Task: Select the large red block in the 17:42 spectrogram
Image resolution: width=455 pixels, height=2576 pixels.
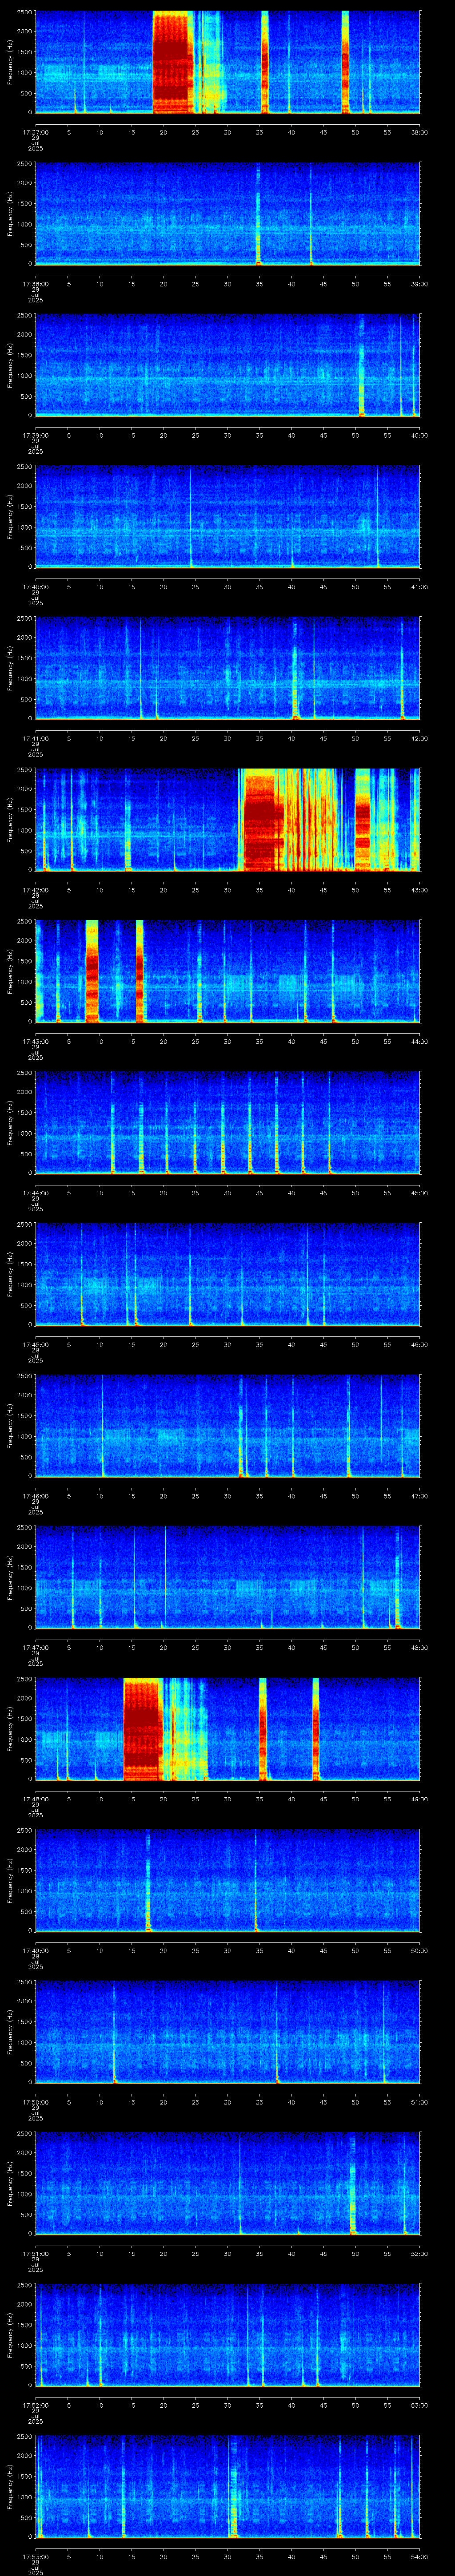Action: pyautogui.click(x=263, y=820)
